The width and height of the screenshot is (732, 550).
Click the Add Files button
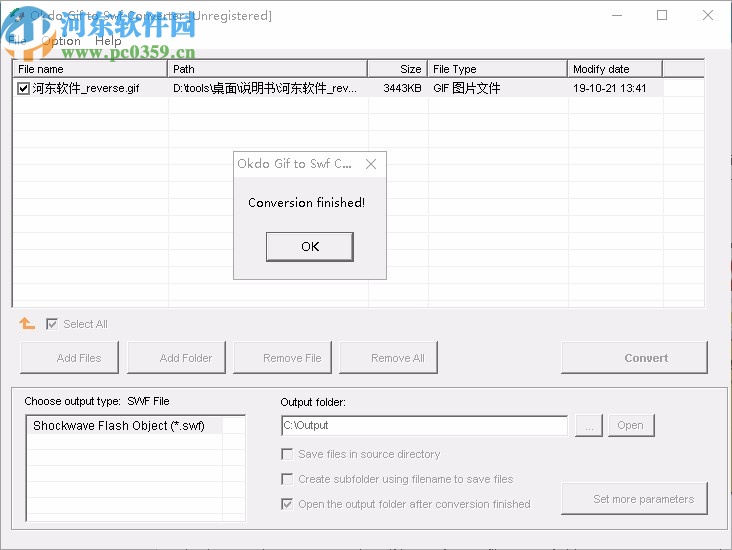pyautogui.click(x=70, y=358)
